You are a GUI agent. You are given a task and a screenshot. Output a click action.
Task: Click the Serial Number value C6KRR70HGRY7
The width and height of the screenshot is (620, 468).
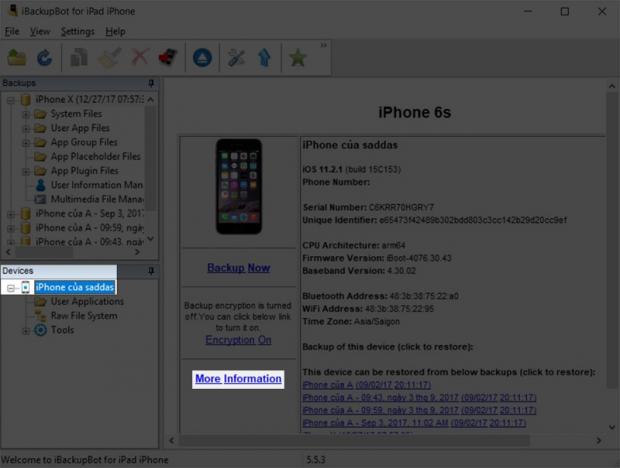(401, 208)
